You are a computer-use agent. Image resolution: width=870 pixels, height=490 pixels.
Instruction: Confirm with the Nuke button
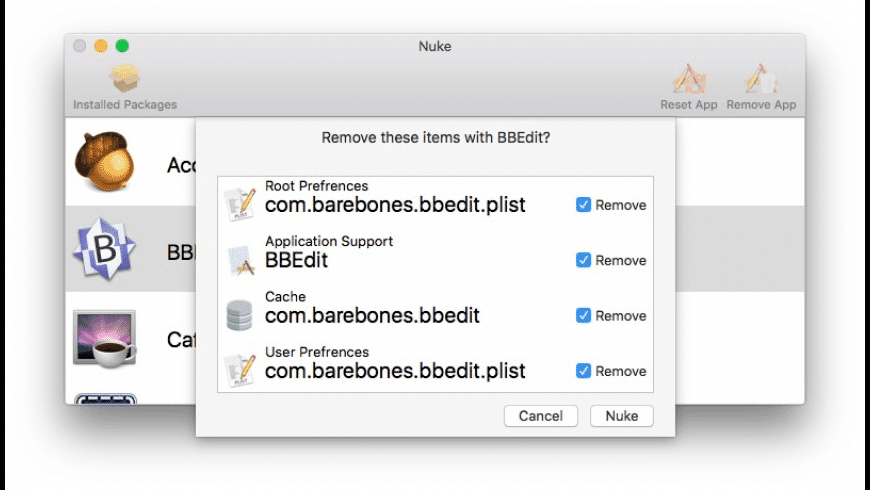click(621, 416)
